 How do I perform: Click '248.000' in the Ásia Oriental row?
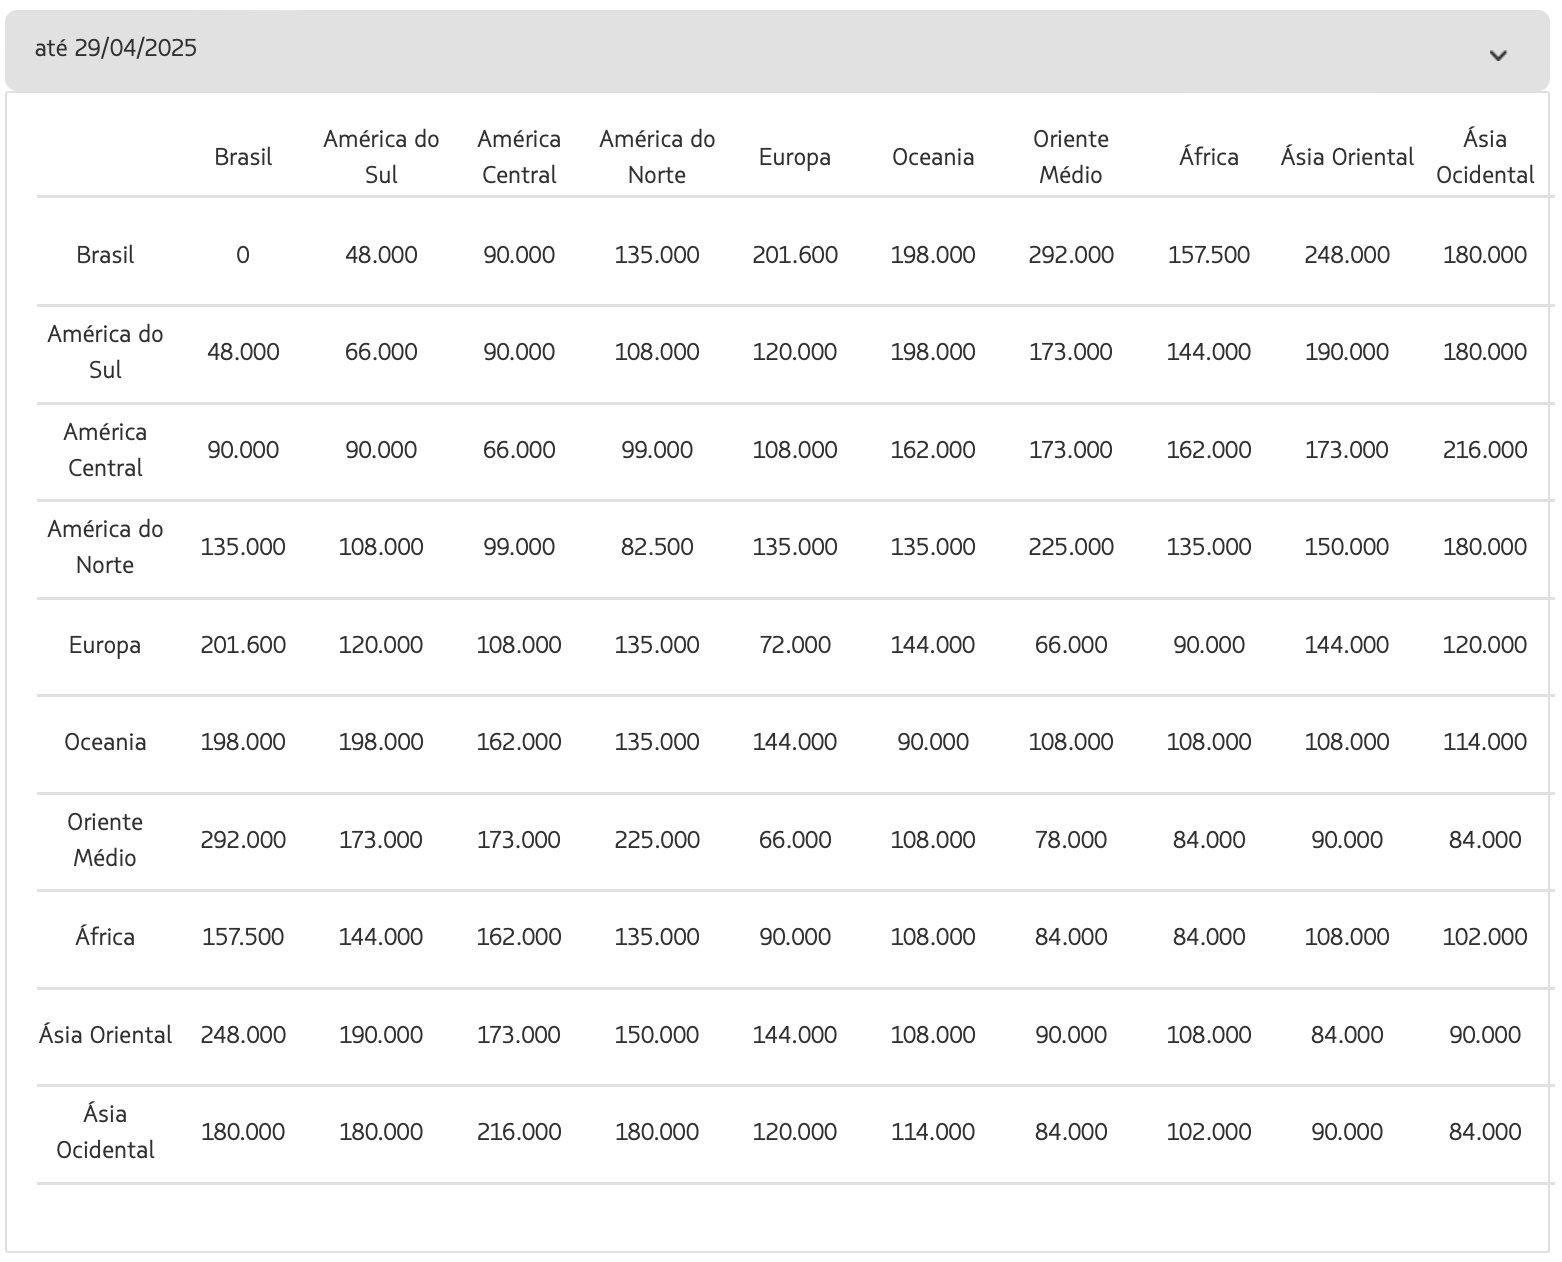243,1035
